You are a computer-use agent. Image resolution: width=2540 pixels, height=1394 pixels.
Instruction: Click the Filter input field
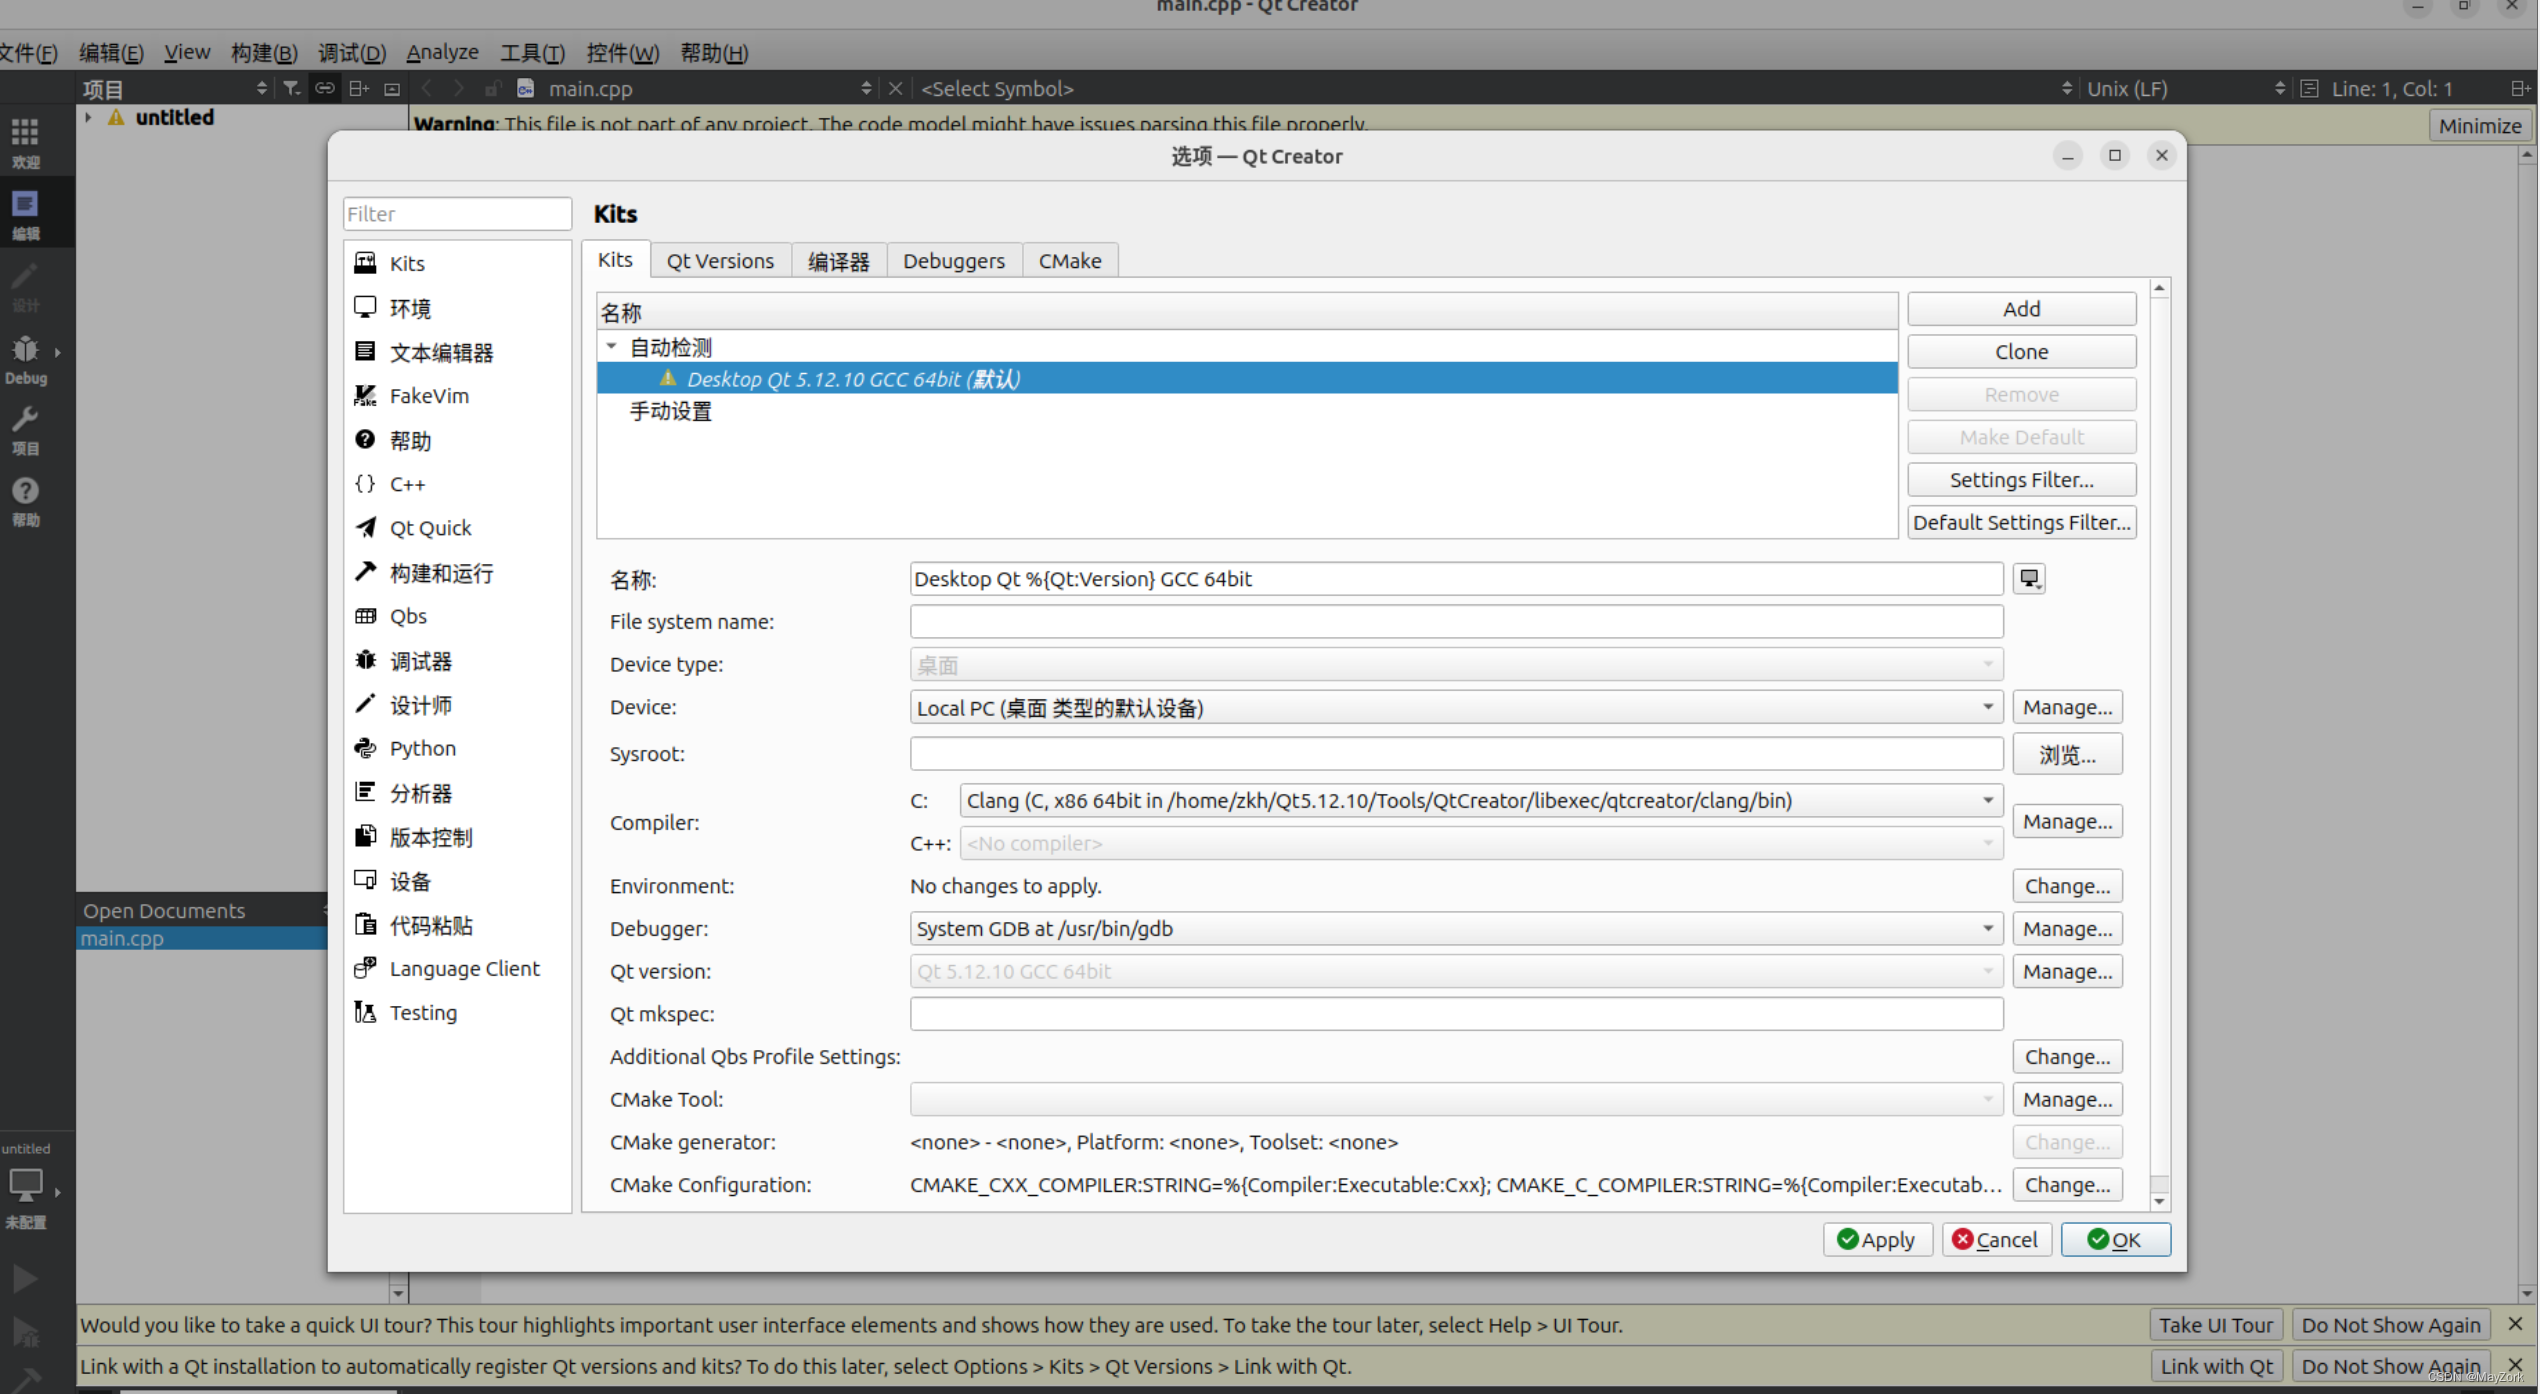455,213
